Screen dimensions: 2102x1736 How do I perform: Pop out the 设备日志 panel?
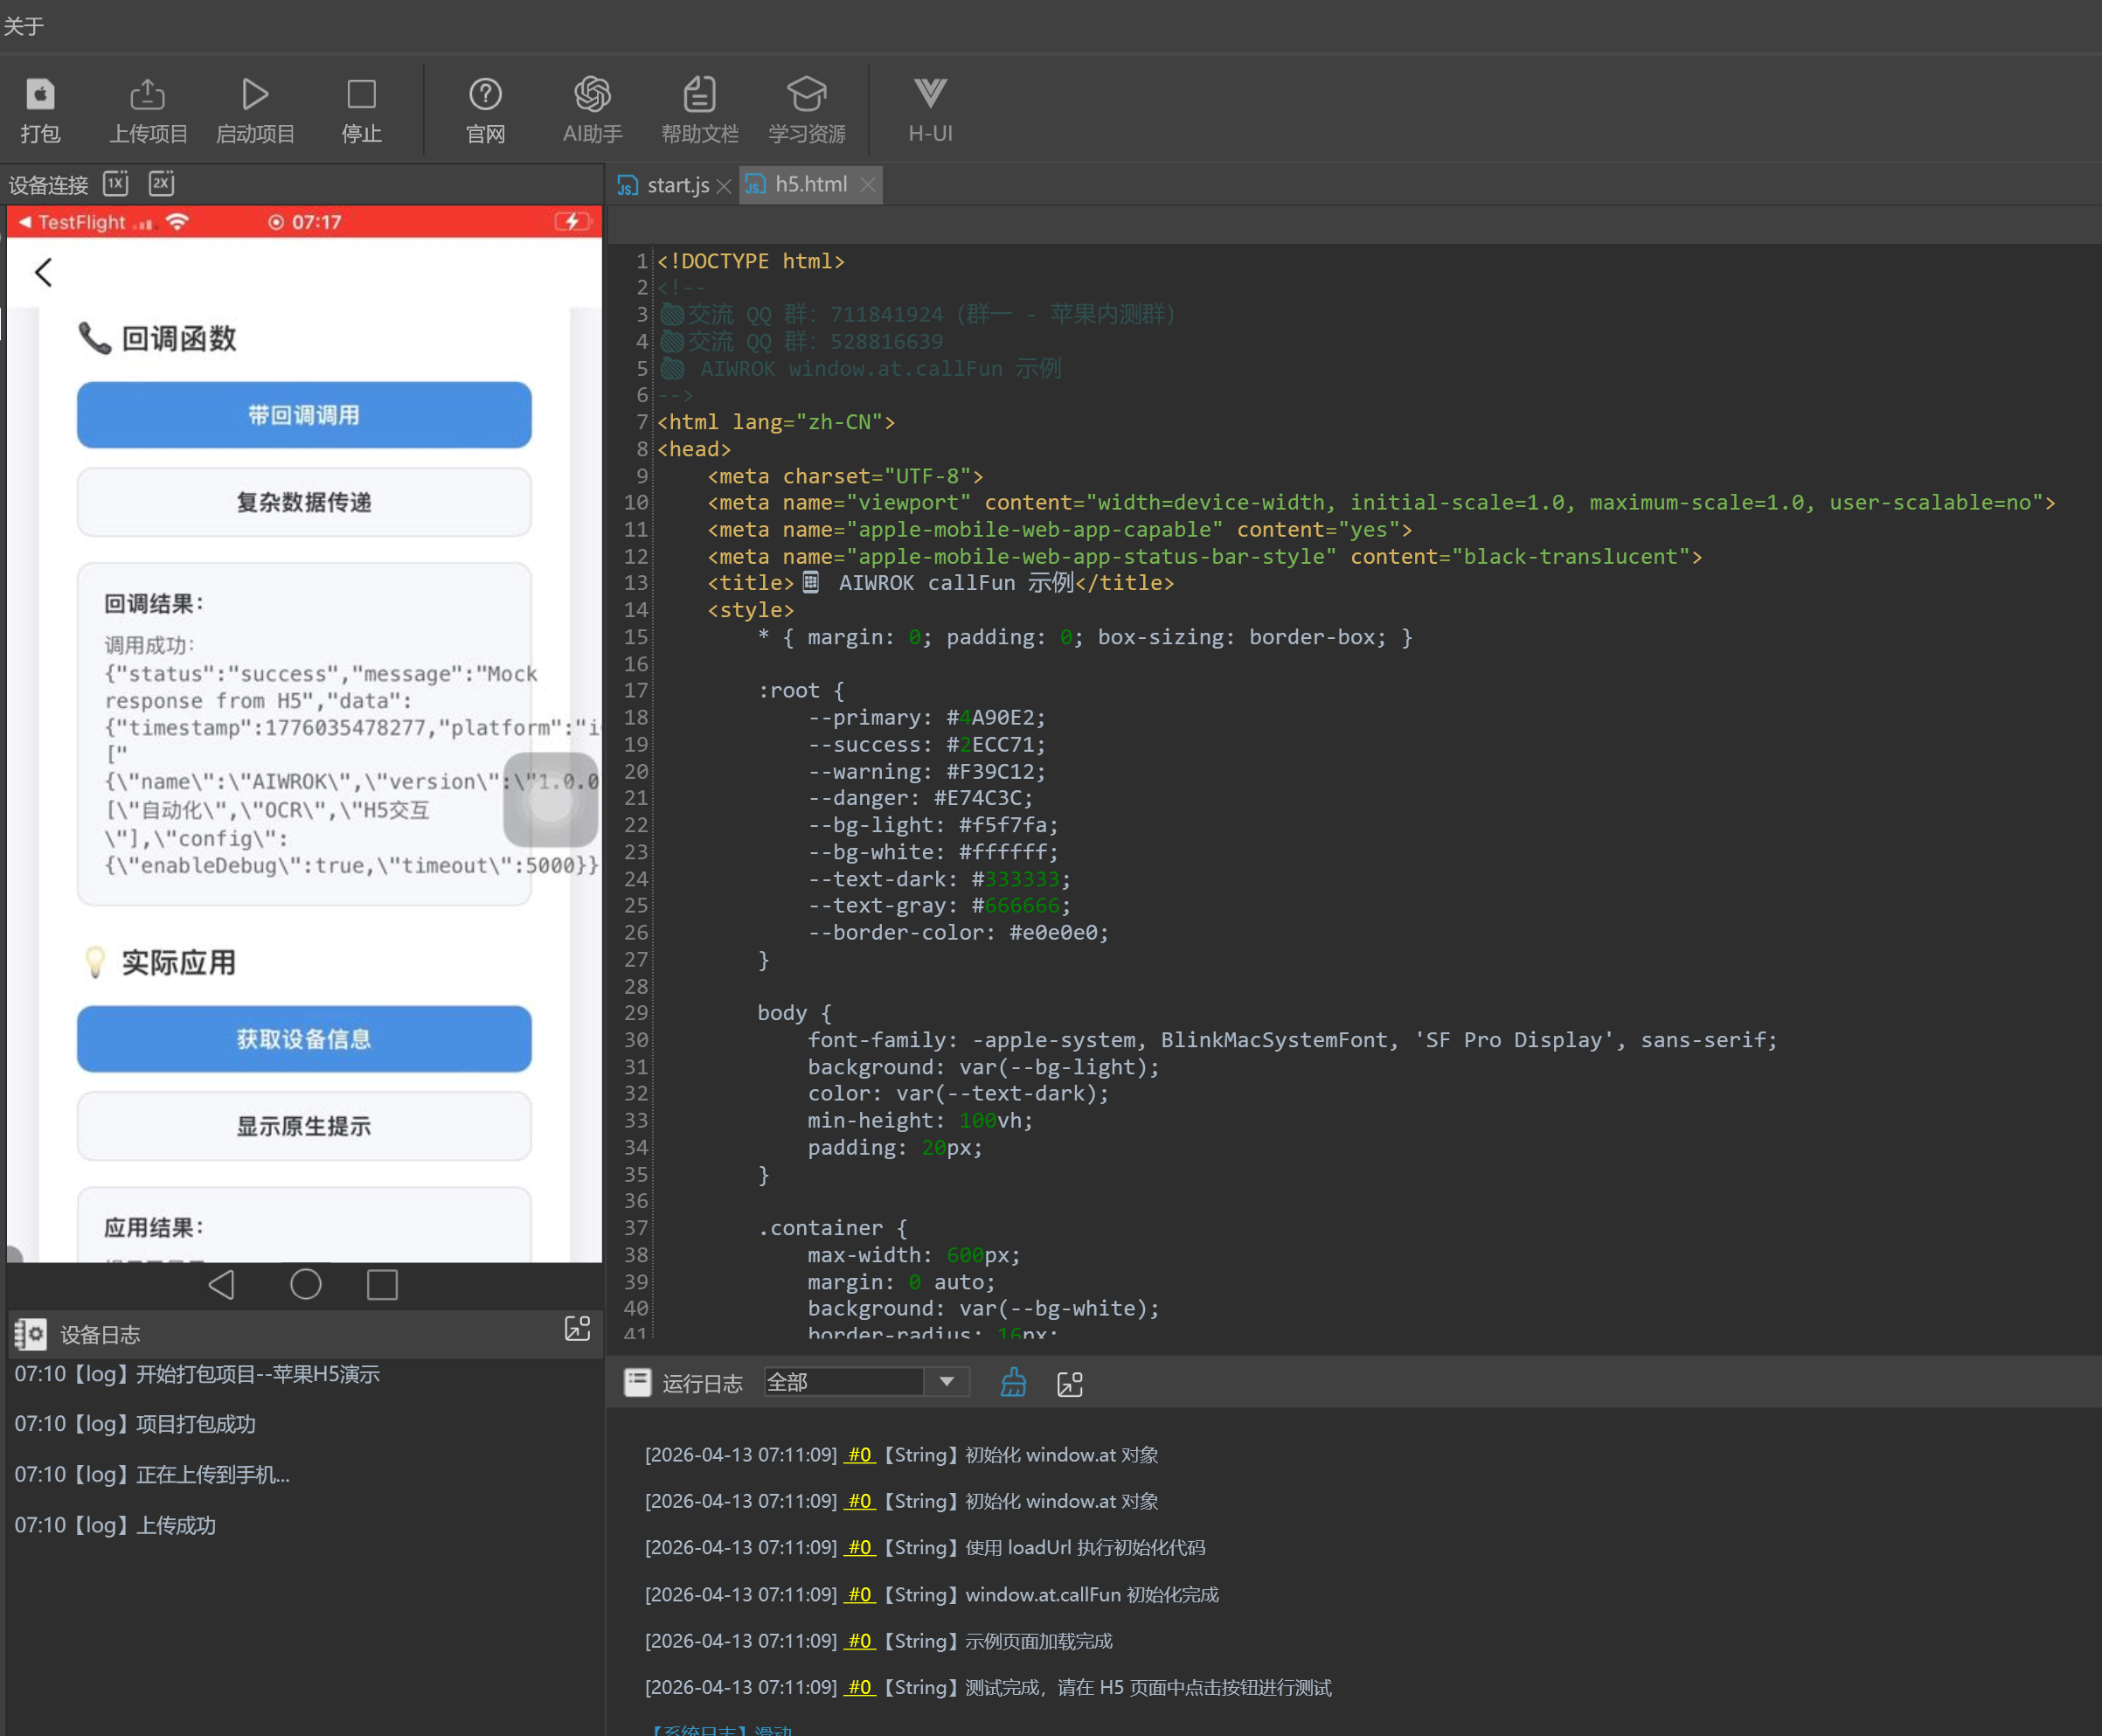coord(577,1329)
